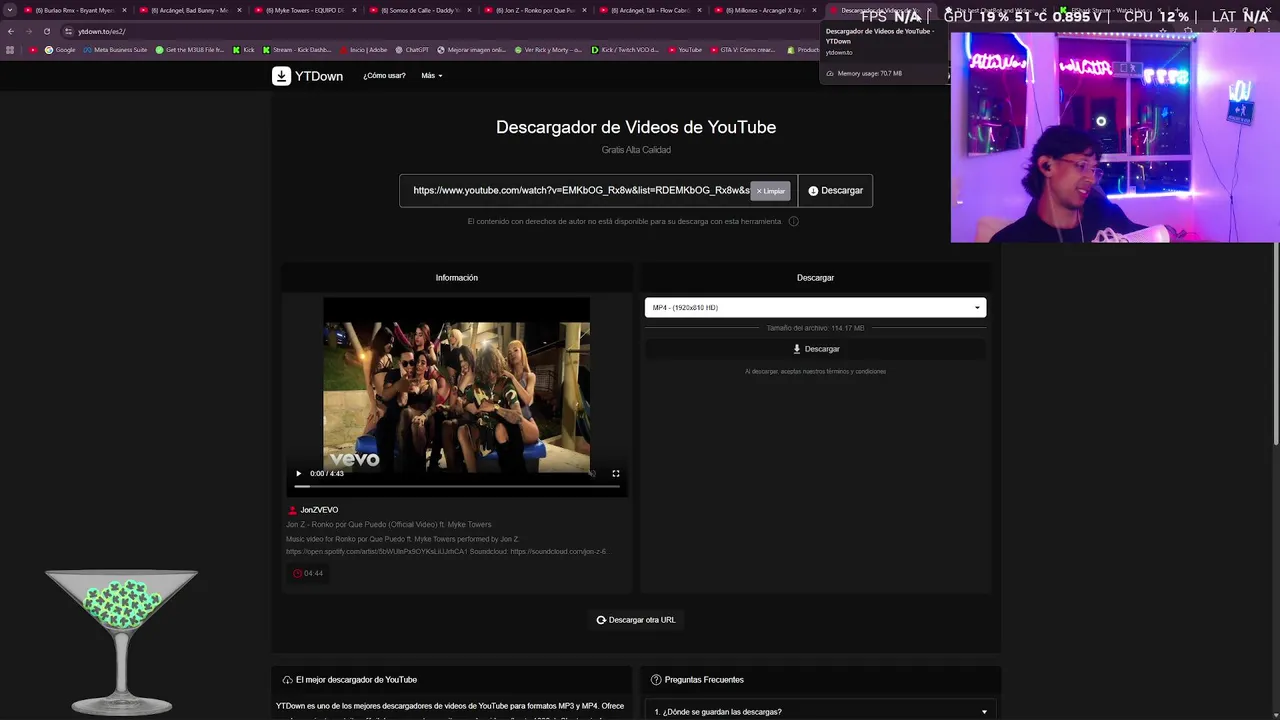Open the Get the M3U8 File bookmark

click(x=190, y=50)
